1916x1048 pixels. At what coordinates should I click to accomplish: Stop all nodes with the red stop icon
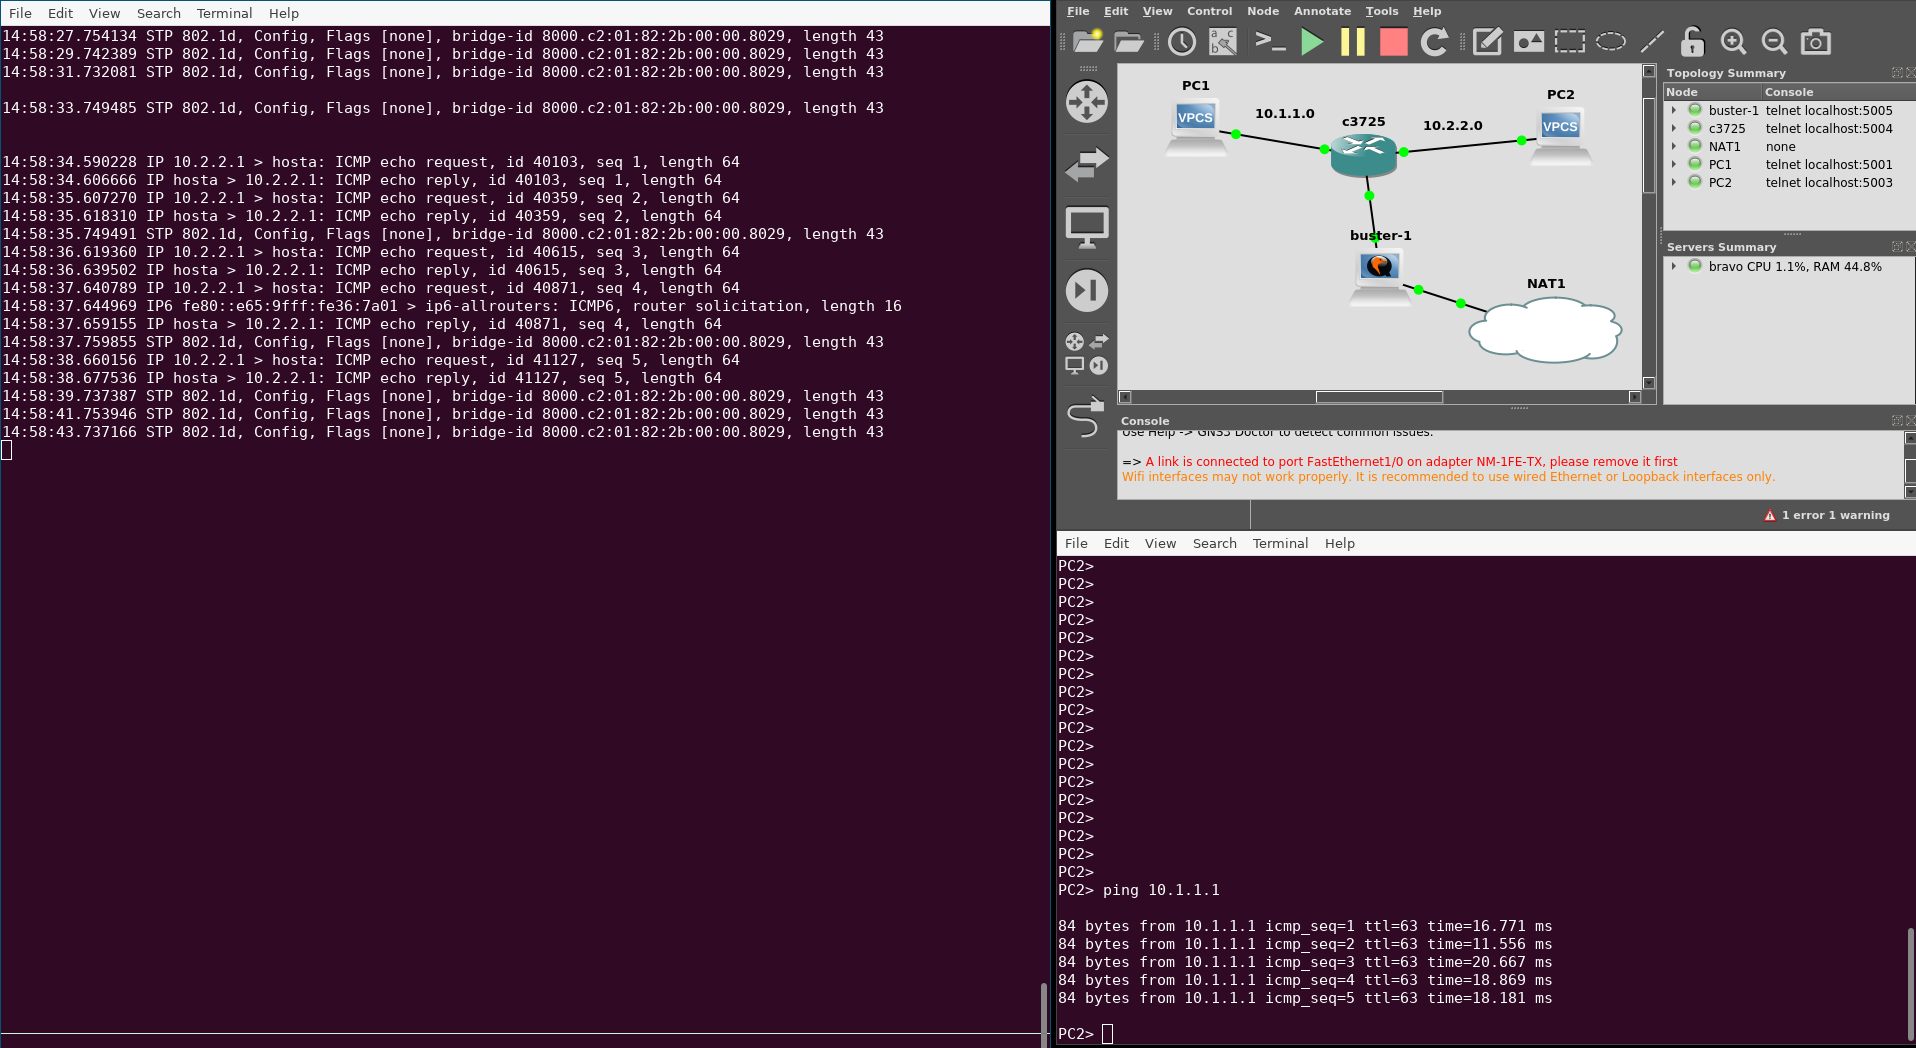click(1393, 42)
